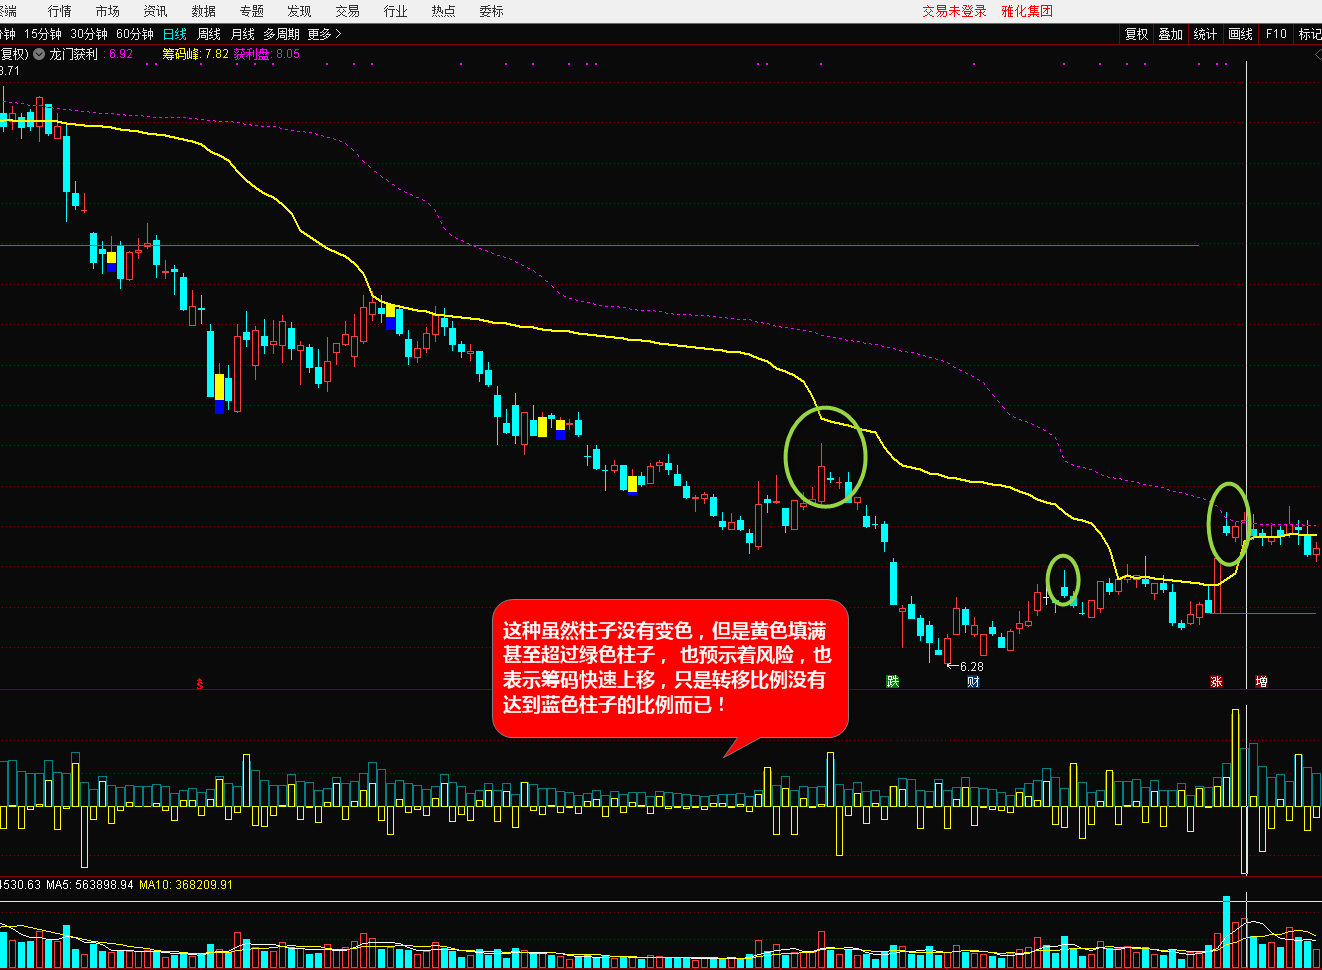The width and height of the screenshot is (1322, 970).
Task: Open the 热点 menu
Action: [x=444, y=11]
